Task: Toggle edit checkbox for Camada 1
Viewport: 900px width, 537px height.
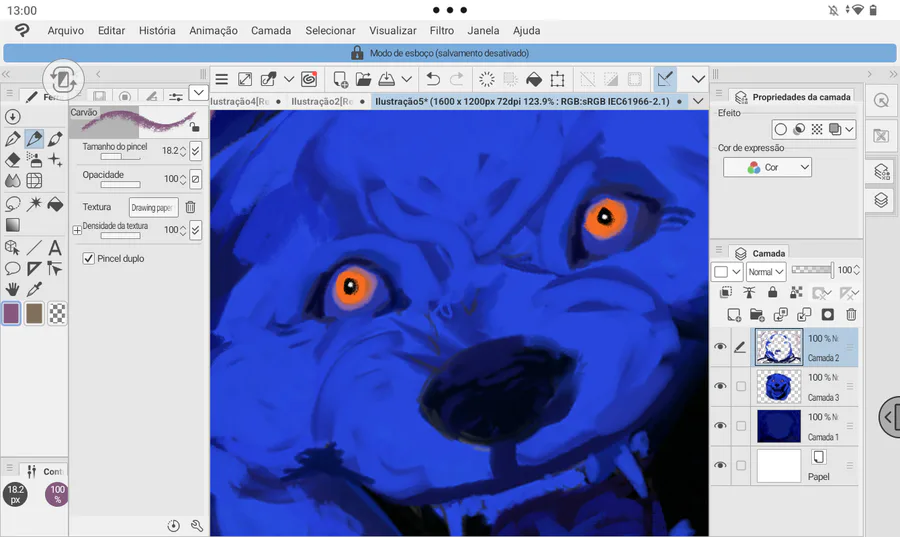Action: pos(741,426)
